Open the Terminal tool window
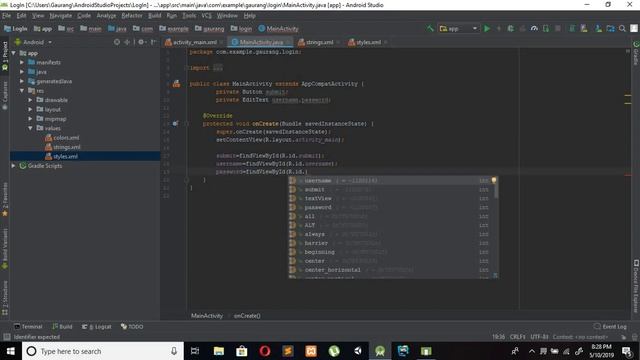Screen dimensions: 640x360 coord(28,327)
